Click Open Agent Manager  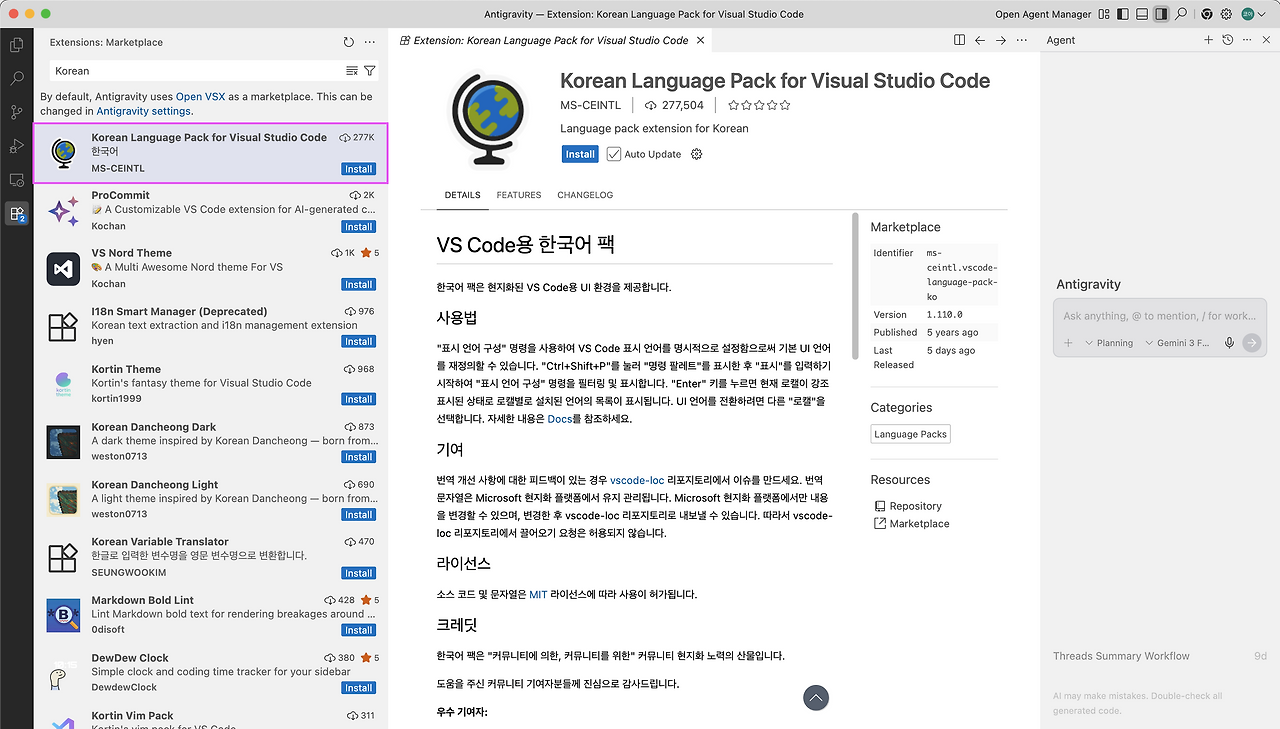click(x=1043, y=14)
